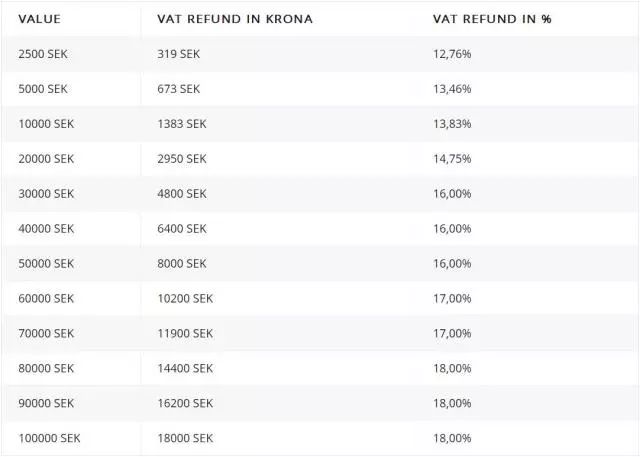Click the 14400 SEK refund cell
The width and height of the screenshot is (640, 457).
pos(185,368)
